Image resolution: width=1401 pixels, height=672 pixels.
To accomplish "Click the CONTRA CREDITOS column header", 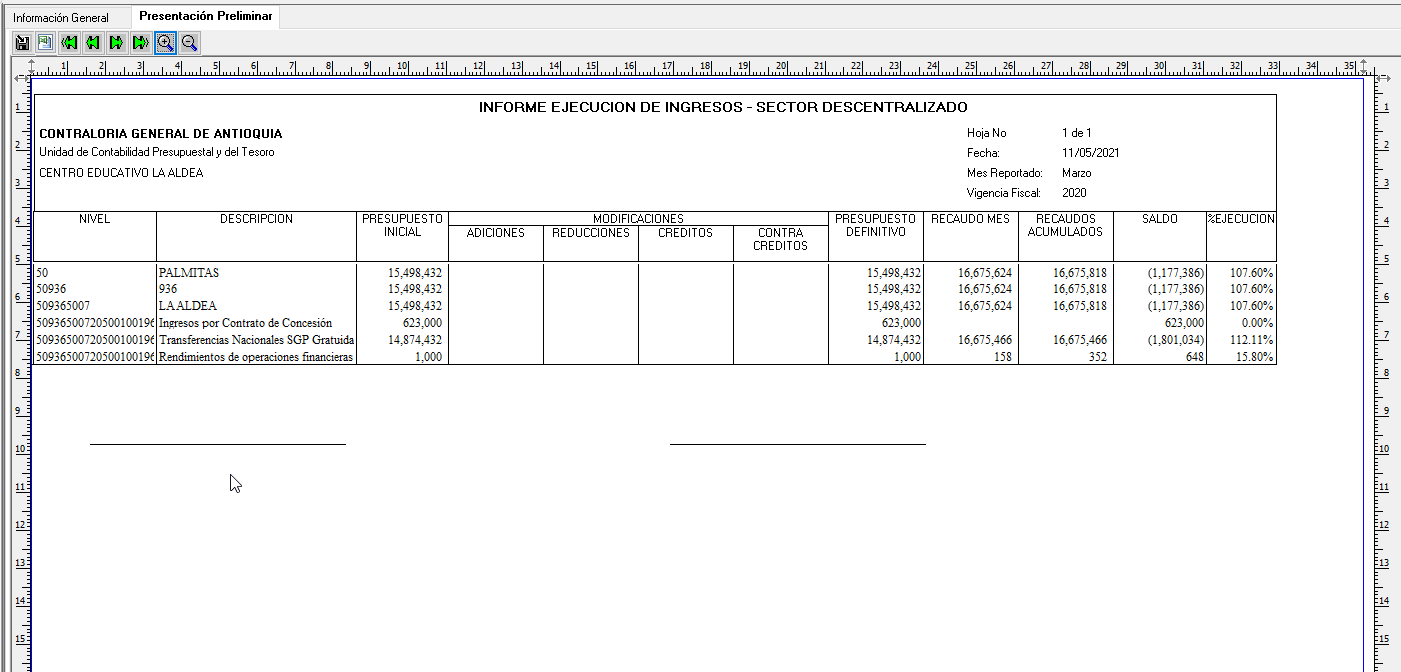I will [x=780, y=239].
